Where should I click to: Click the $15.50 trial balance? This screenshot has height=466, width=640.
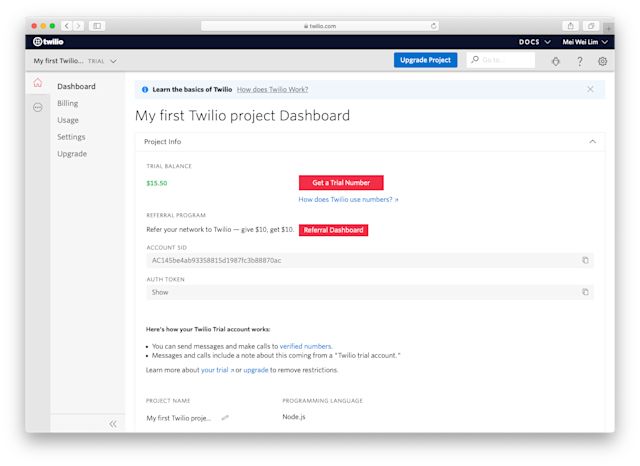[157, 183]
